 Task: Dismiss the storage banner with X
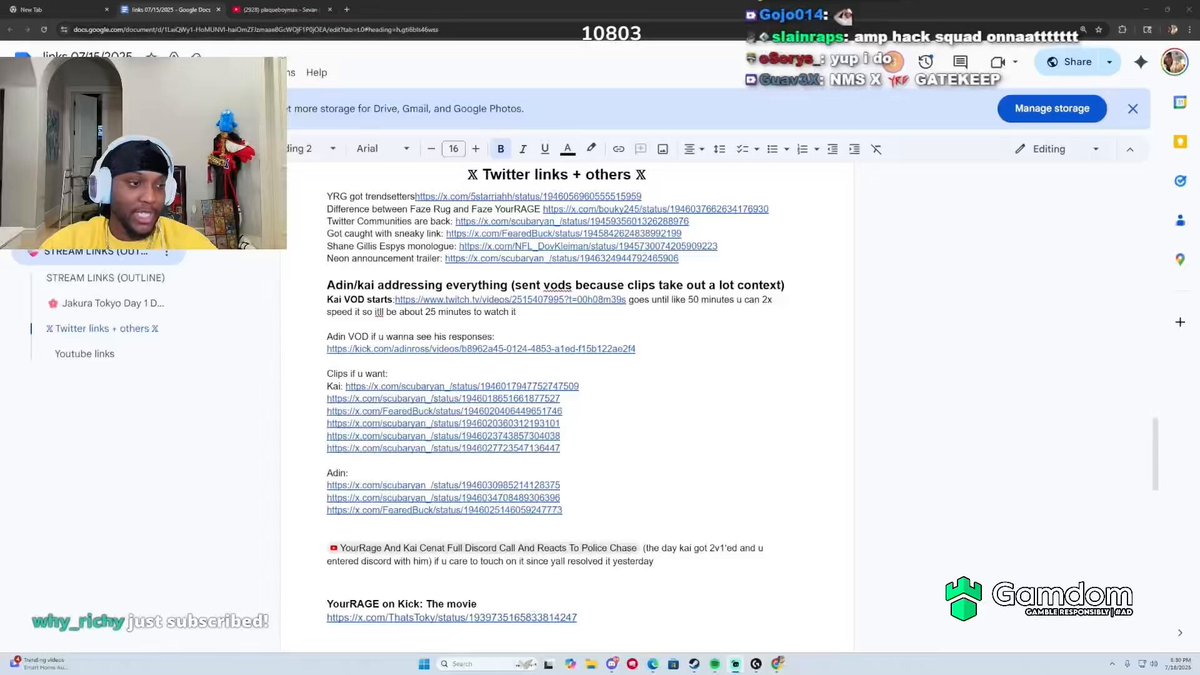click(1133, 108)
